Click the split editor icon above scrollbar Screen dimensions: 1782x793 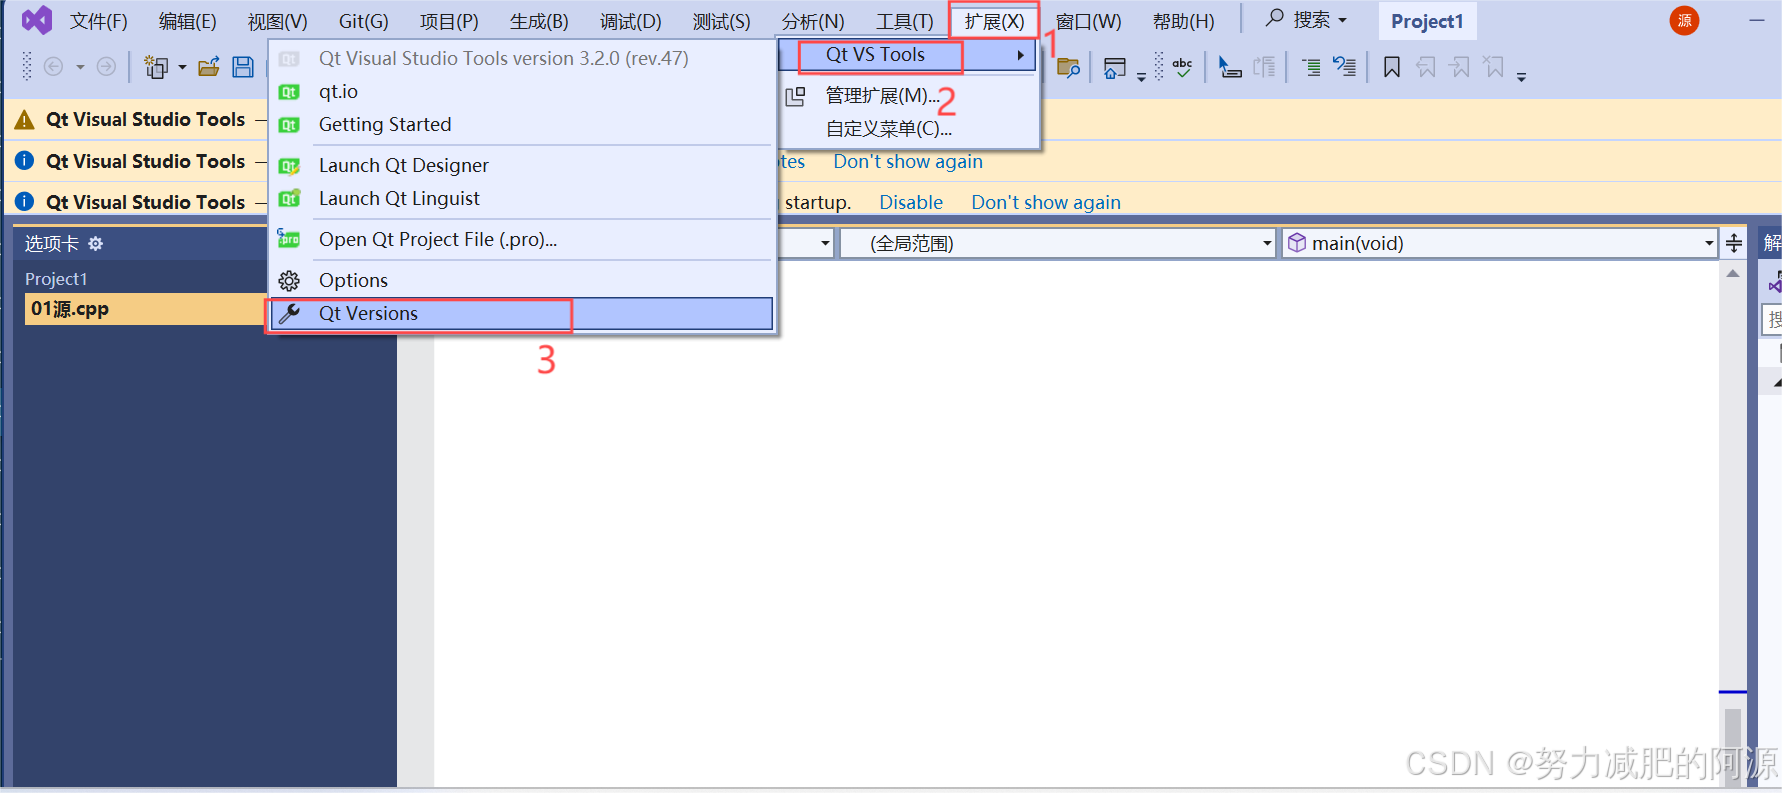[x=1734, y=243]
